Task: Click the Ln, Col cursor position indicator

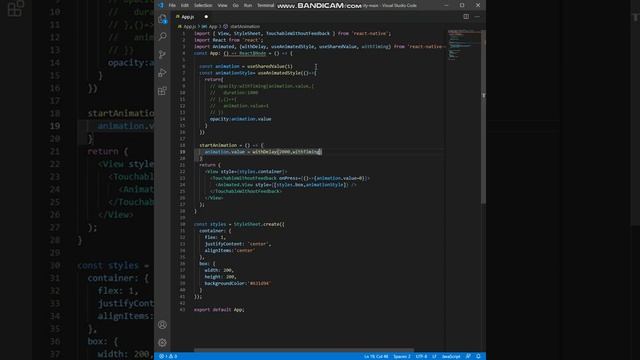Action: coord(376,356)
